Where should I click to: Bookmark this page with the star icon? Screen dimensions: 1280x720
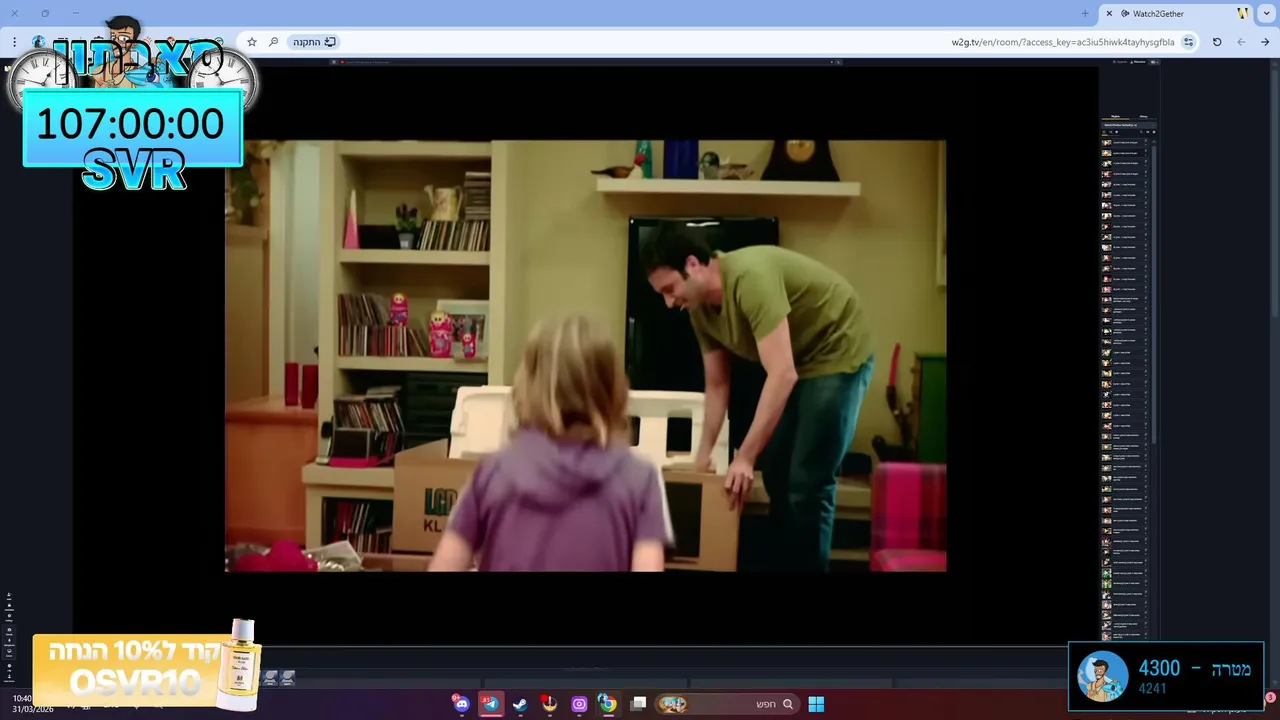pos(252,42)
